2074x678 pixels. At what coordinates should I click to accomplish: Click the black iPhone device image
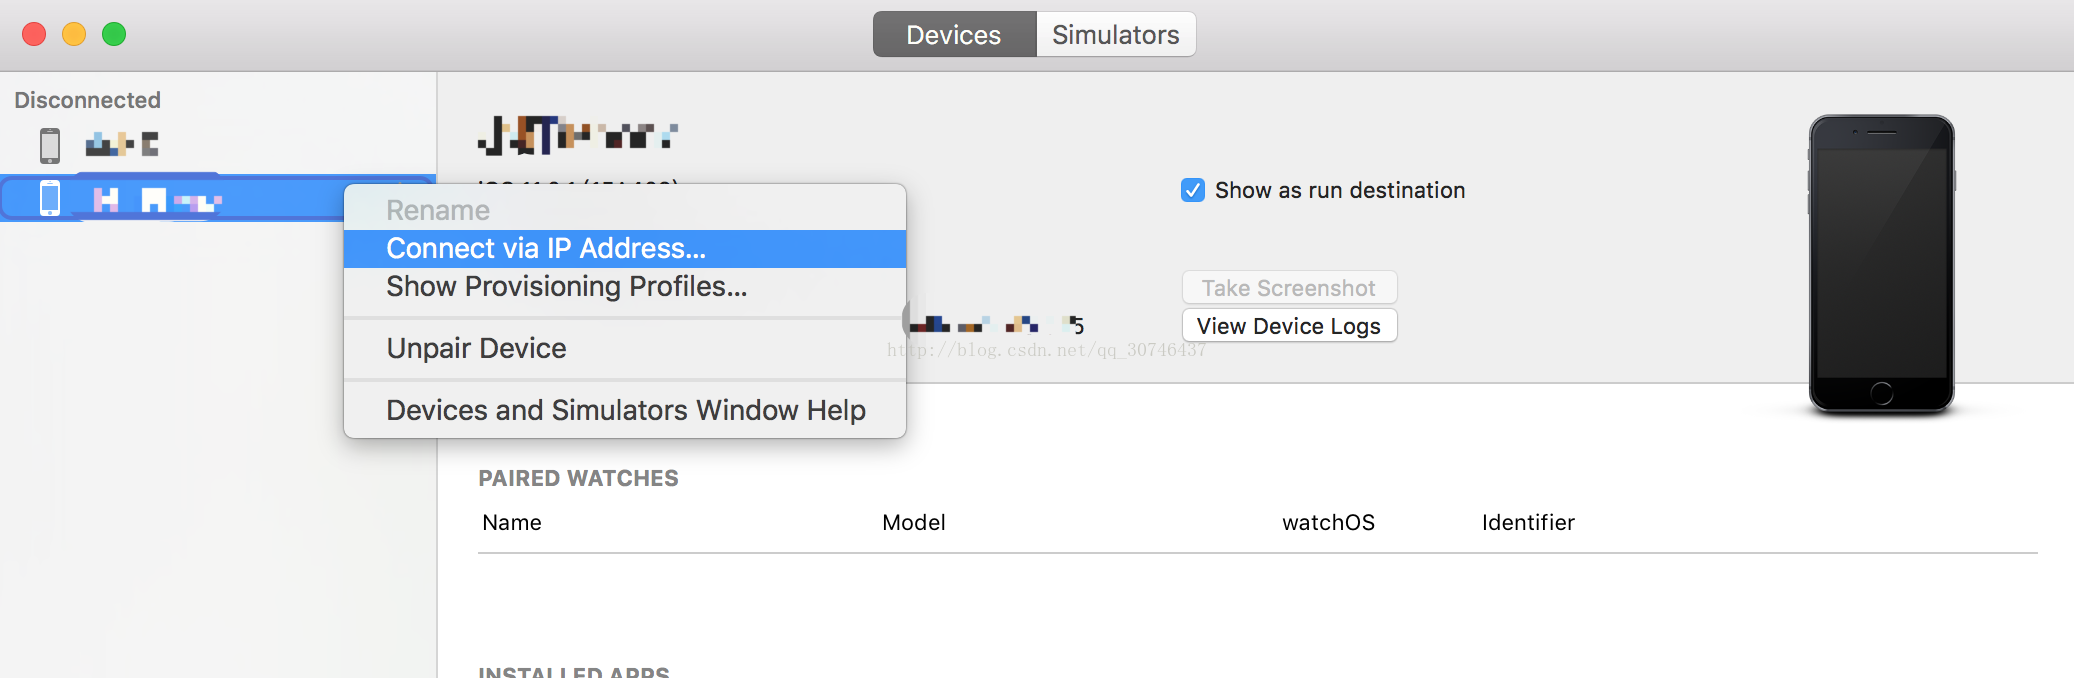click(1881, 264)
